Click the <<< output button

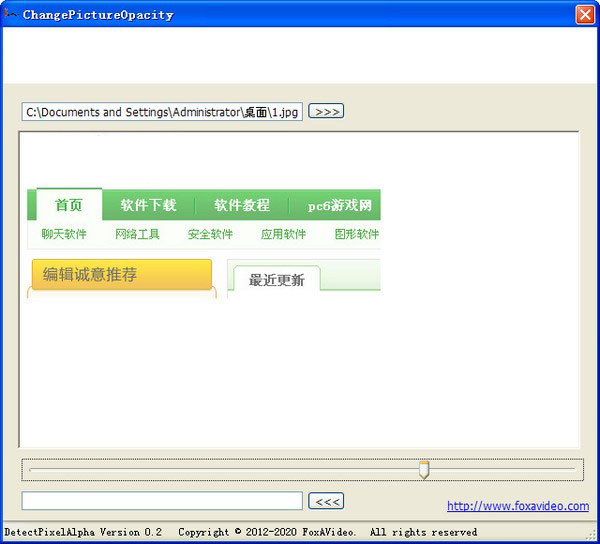point(326,501)
